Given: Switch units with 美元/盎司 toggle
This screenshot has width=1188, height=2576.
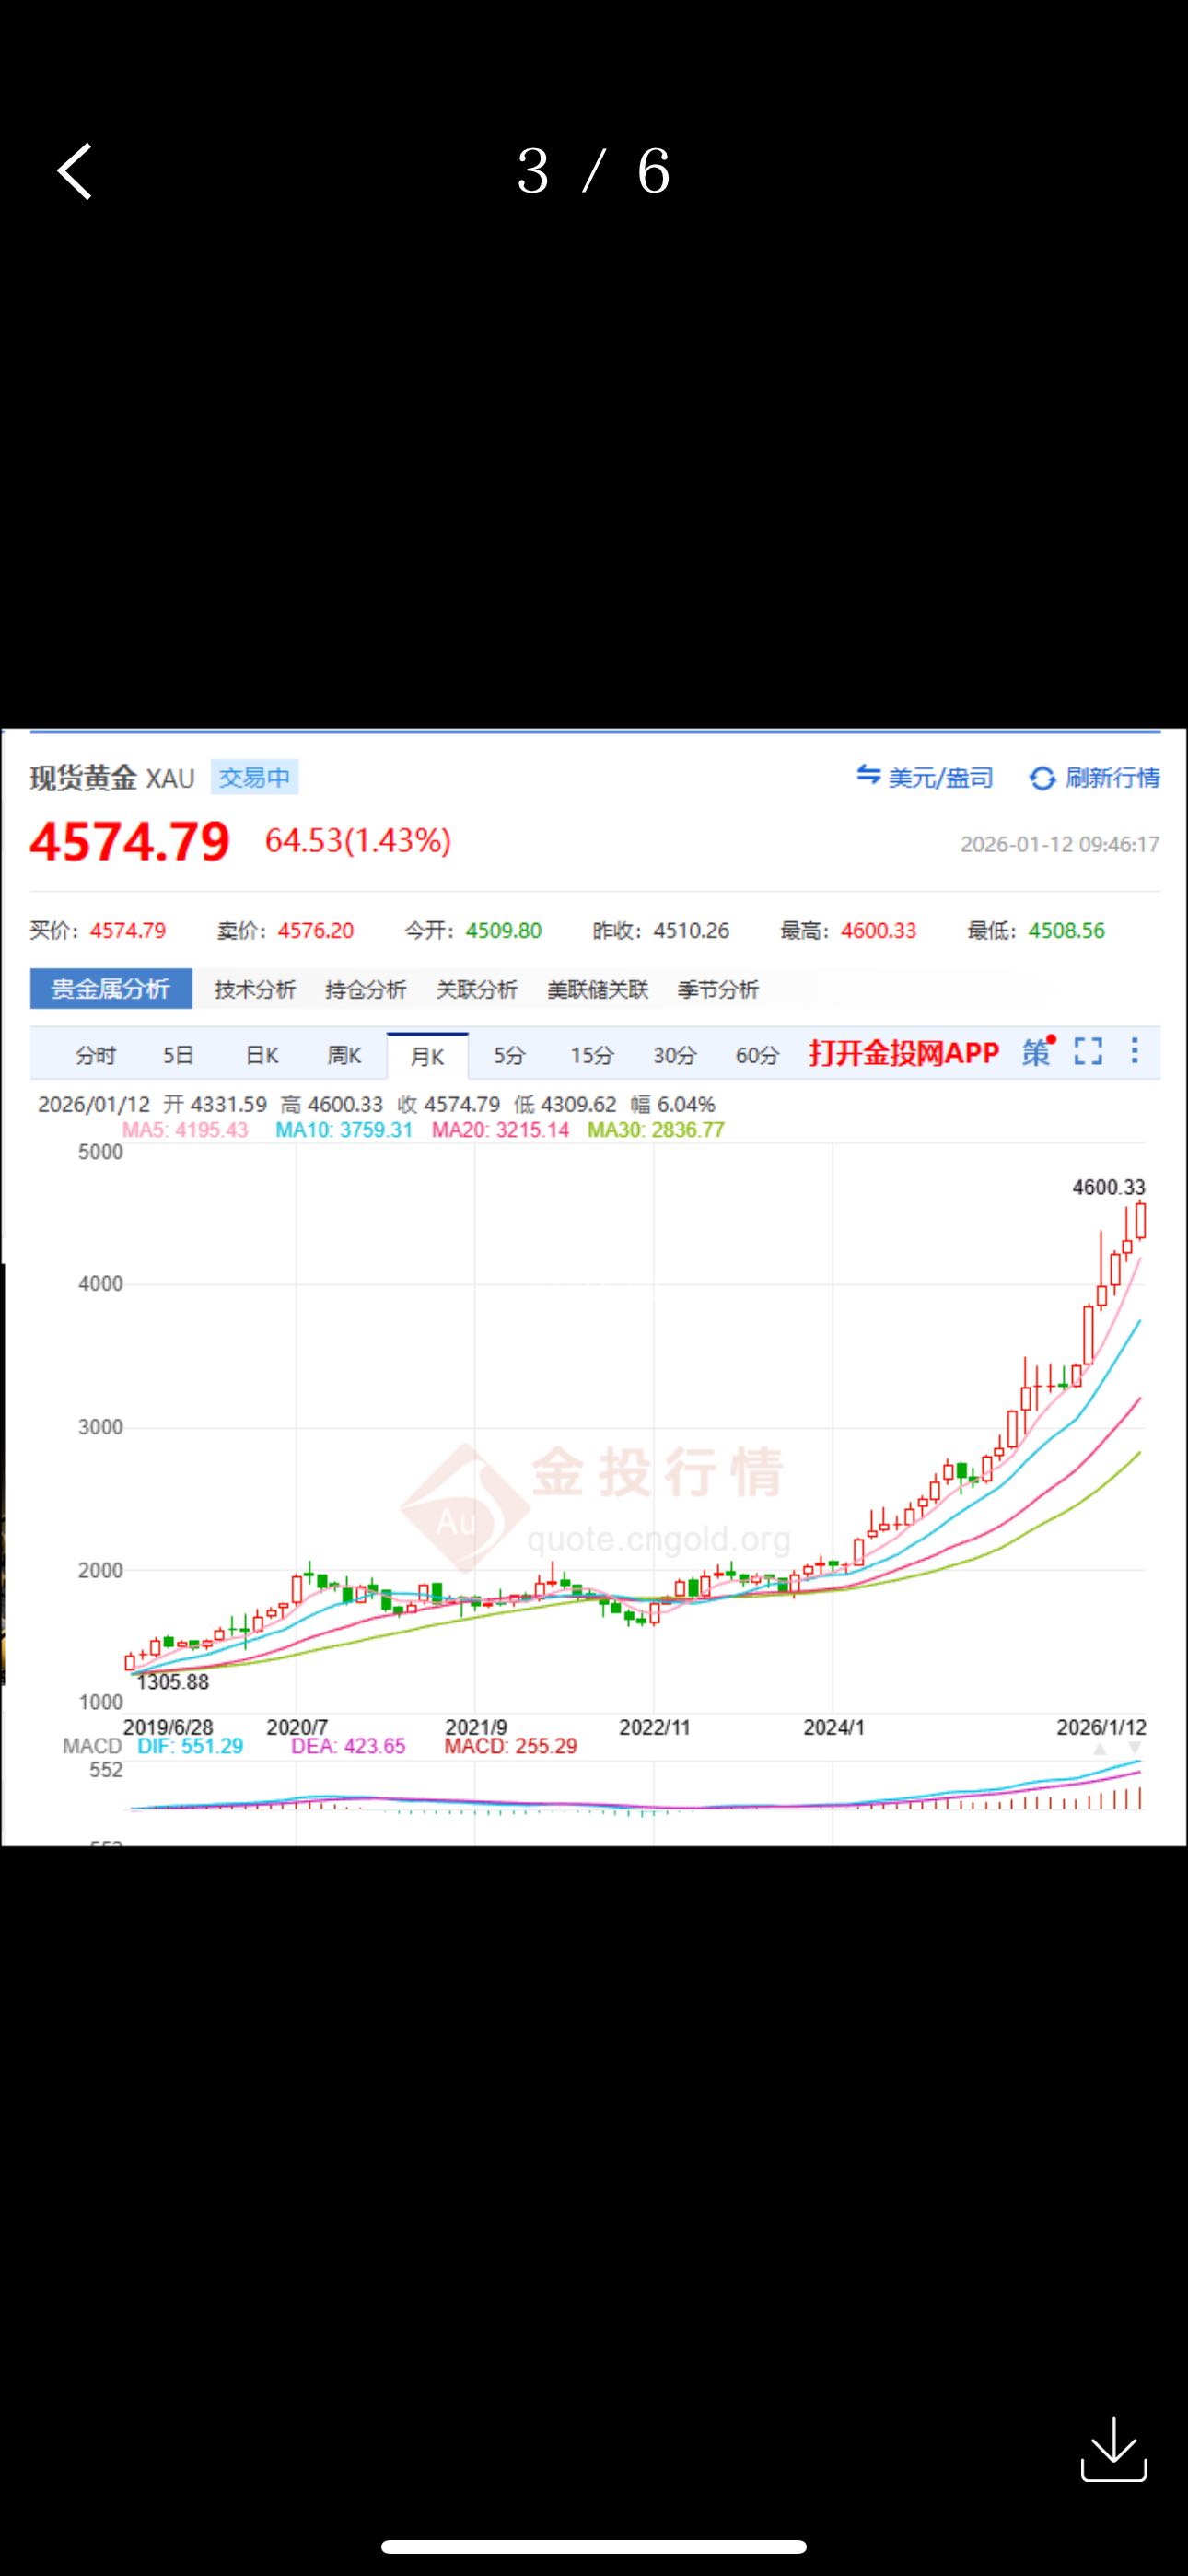Looking at the screenshot, I should point(925,777).
